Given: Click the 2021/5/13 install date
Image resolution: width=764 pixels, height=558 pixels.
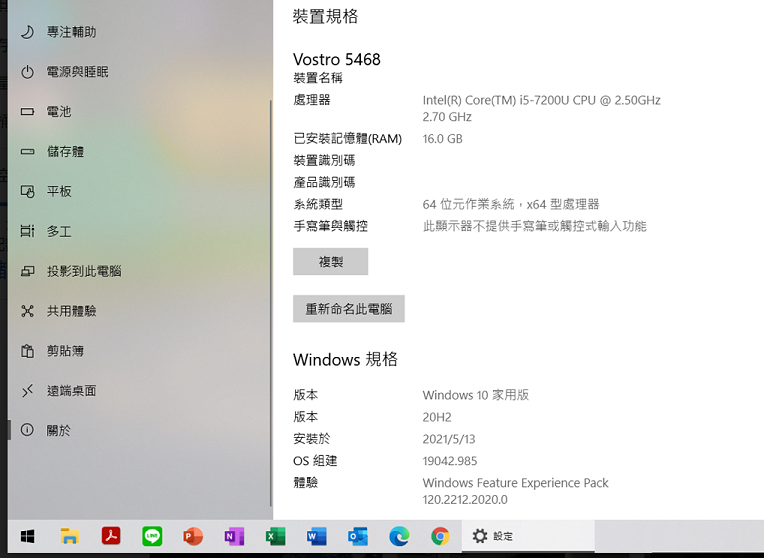Looking at the screenshot, I should [449, 439].
